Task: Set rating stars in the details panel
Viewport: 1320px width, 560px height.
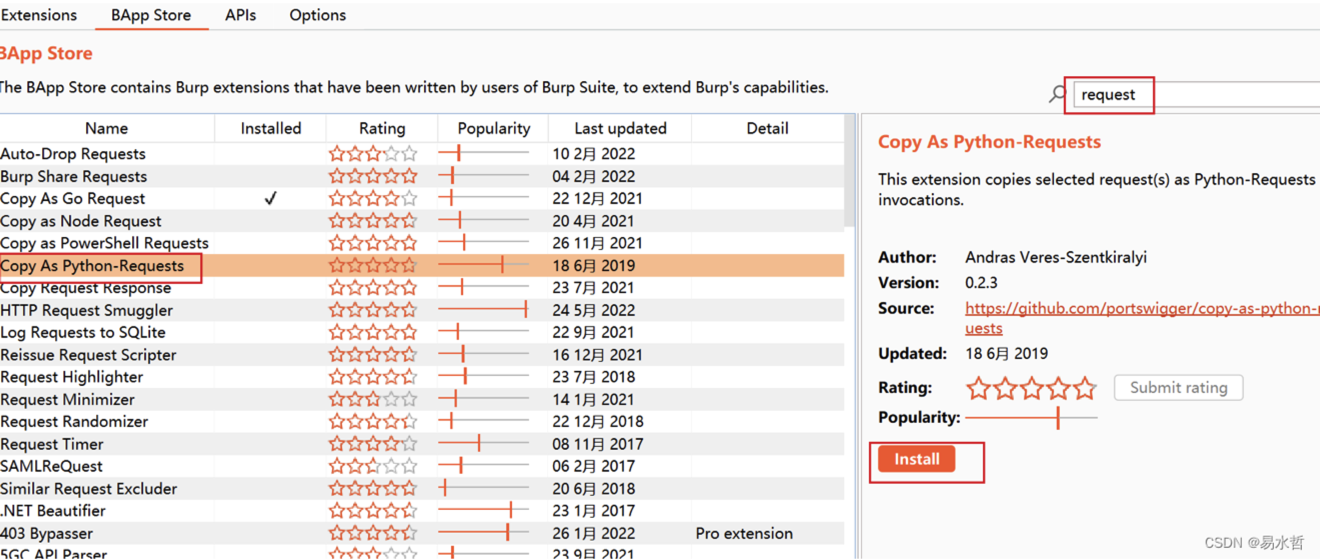Action: pyautogui.click(x=1031, y=388)
